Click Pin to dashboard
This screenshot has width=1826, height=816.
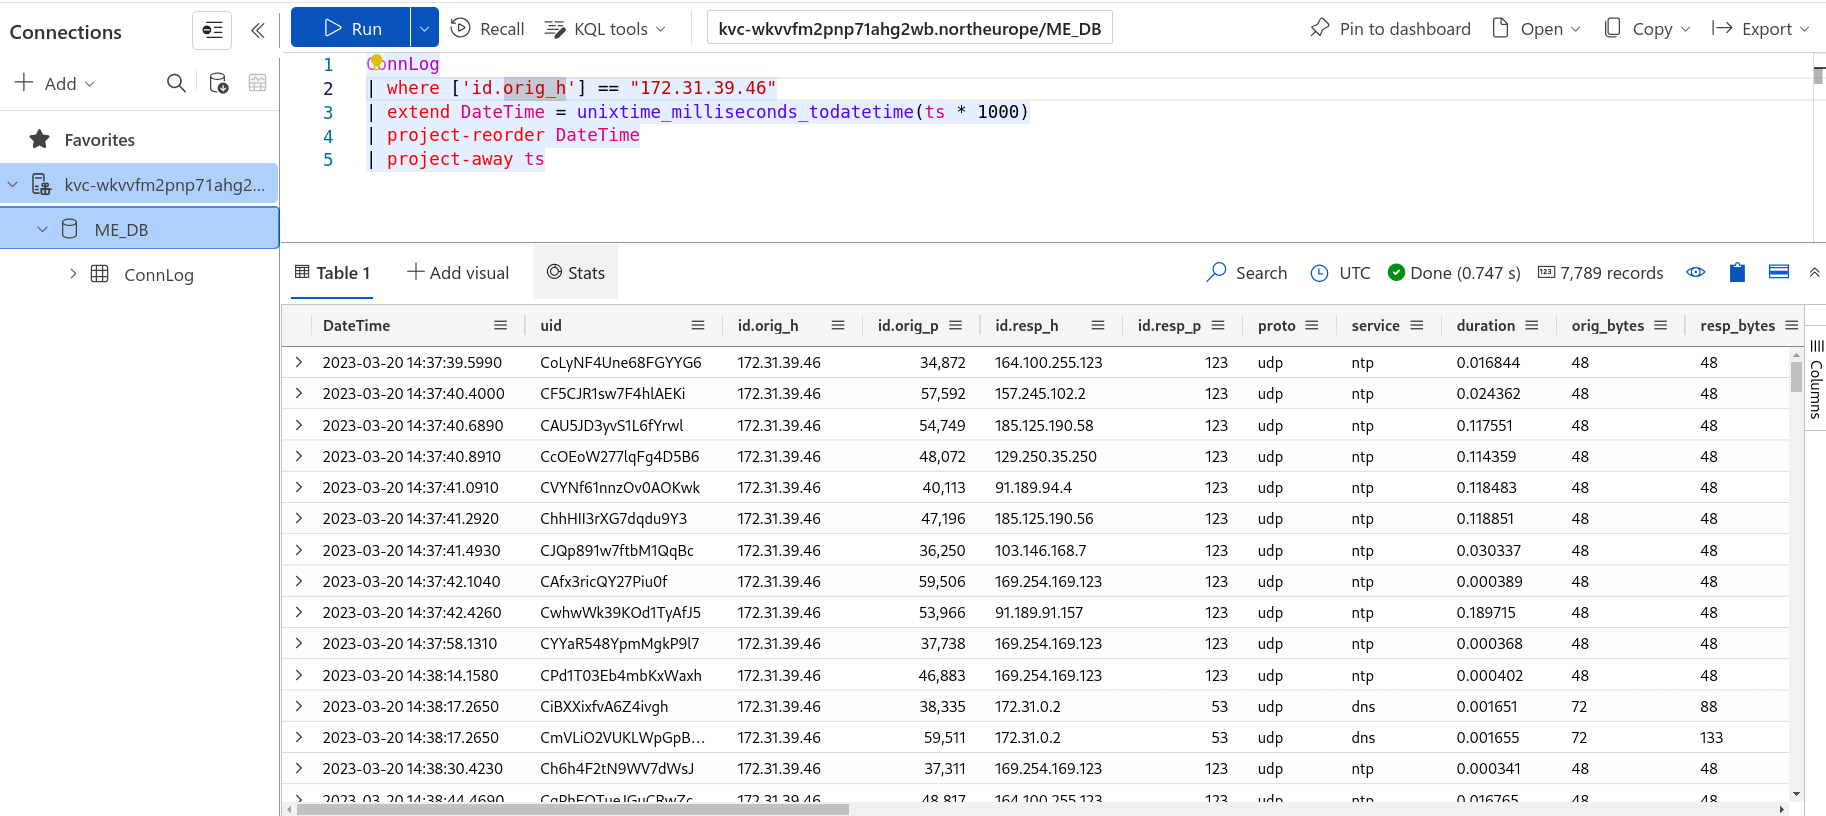(1390, 29)
